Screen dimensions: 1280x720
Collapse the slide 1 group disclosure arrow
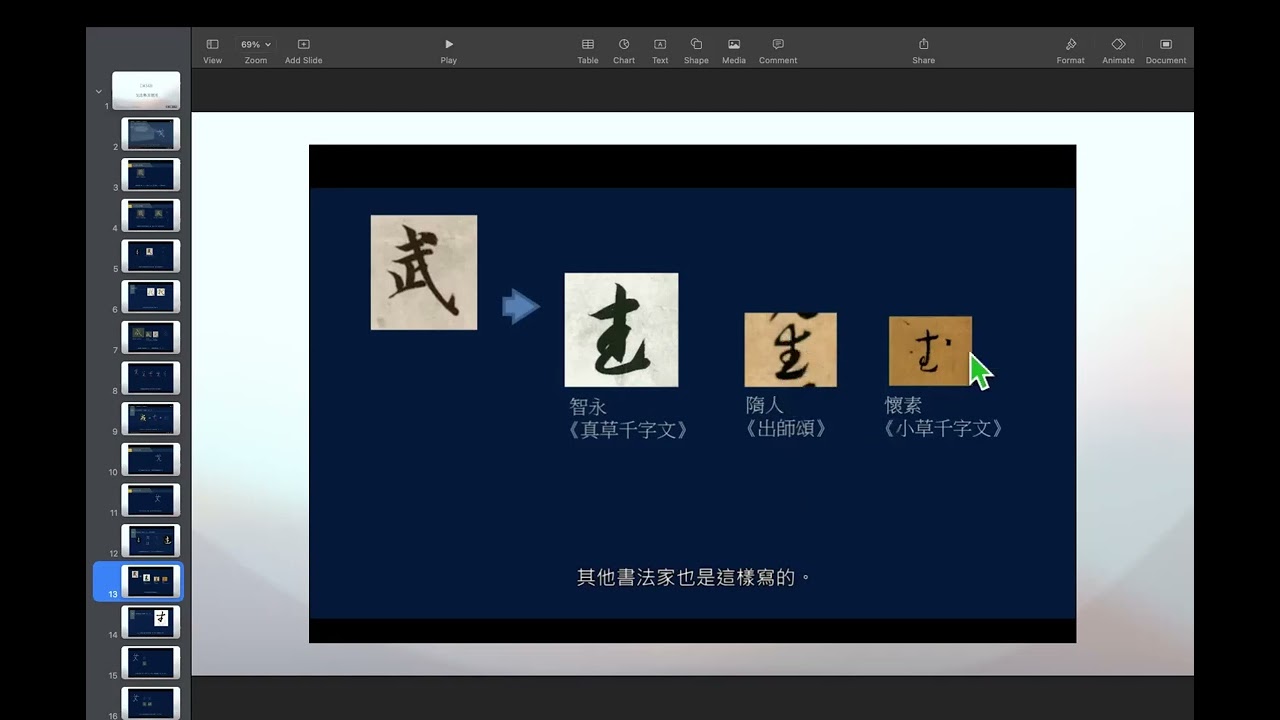[x=98, y=91]
